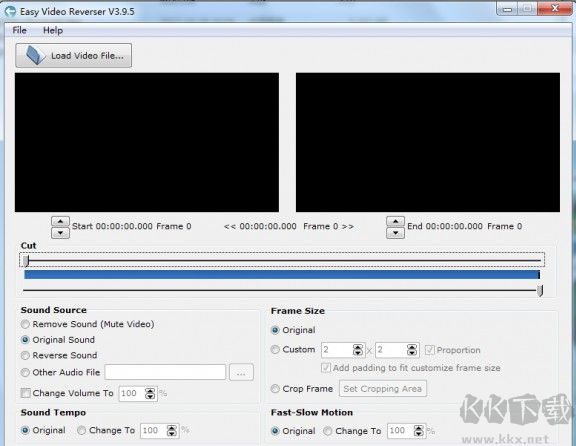This screenshot has width=576, height=446.
Task: Decrease Start frame with down arrow
Action: coord(60,233)
